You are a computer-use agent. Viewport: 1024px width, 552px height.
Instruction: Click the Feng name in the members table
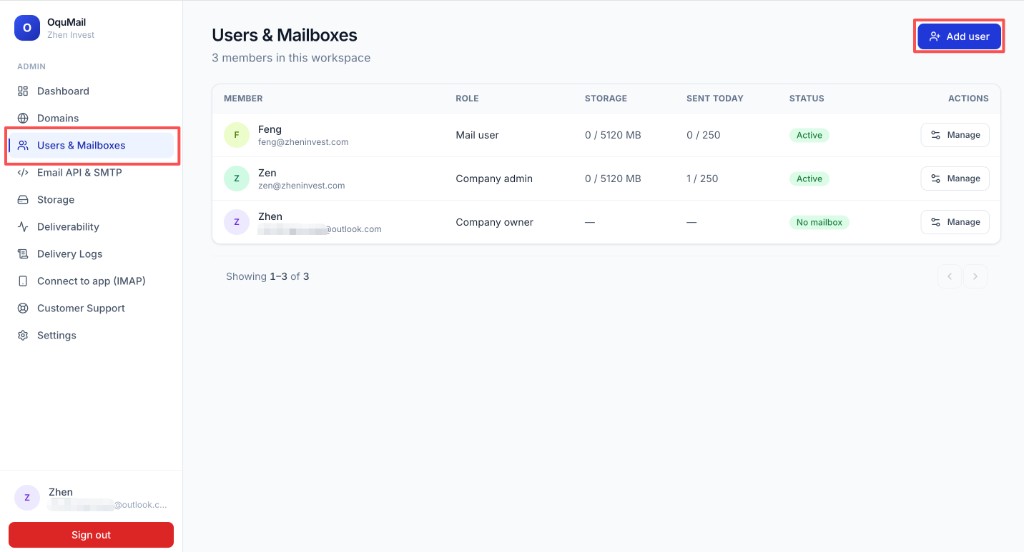tap(270, 129)
